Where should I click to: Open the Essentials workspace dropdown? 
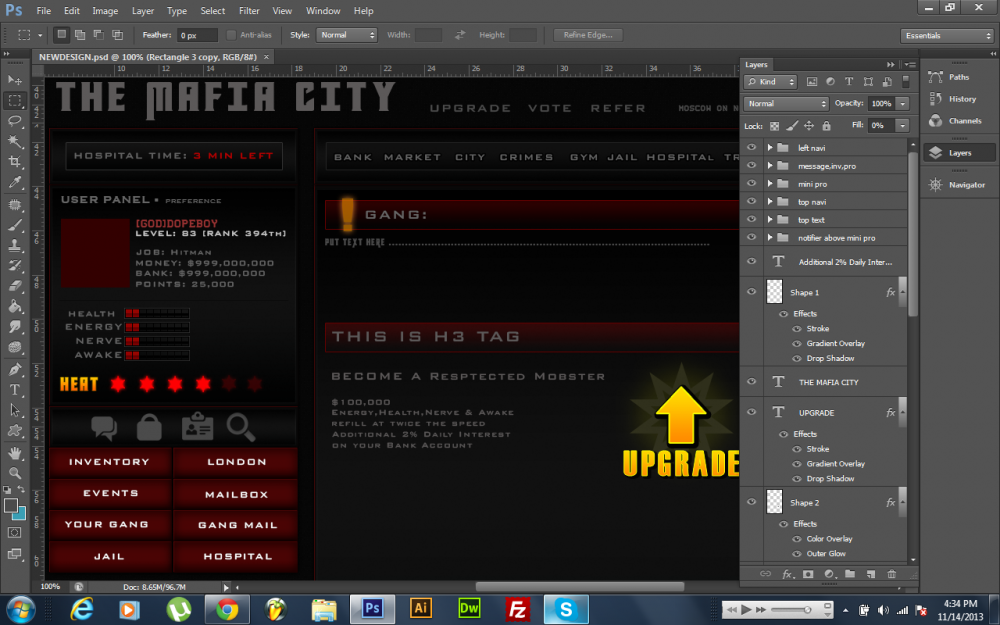point(946,35)
